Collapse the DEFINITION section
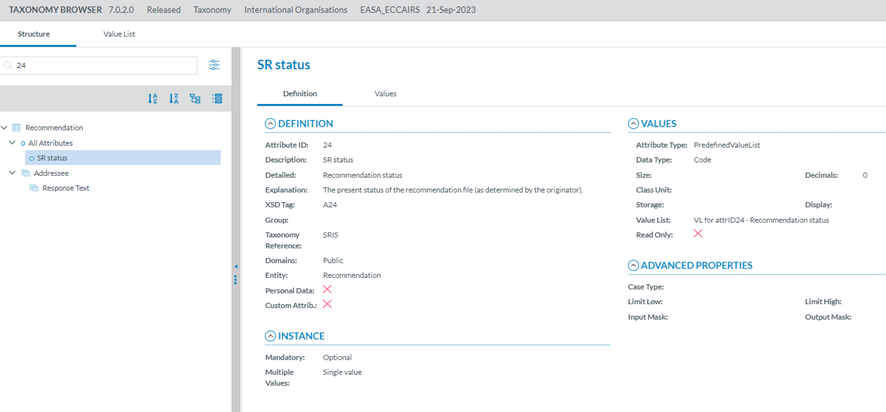Image resolution: width=886 pixels, height=412 pixels. coord(270,124)
